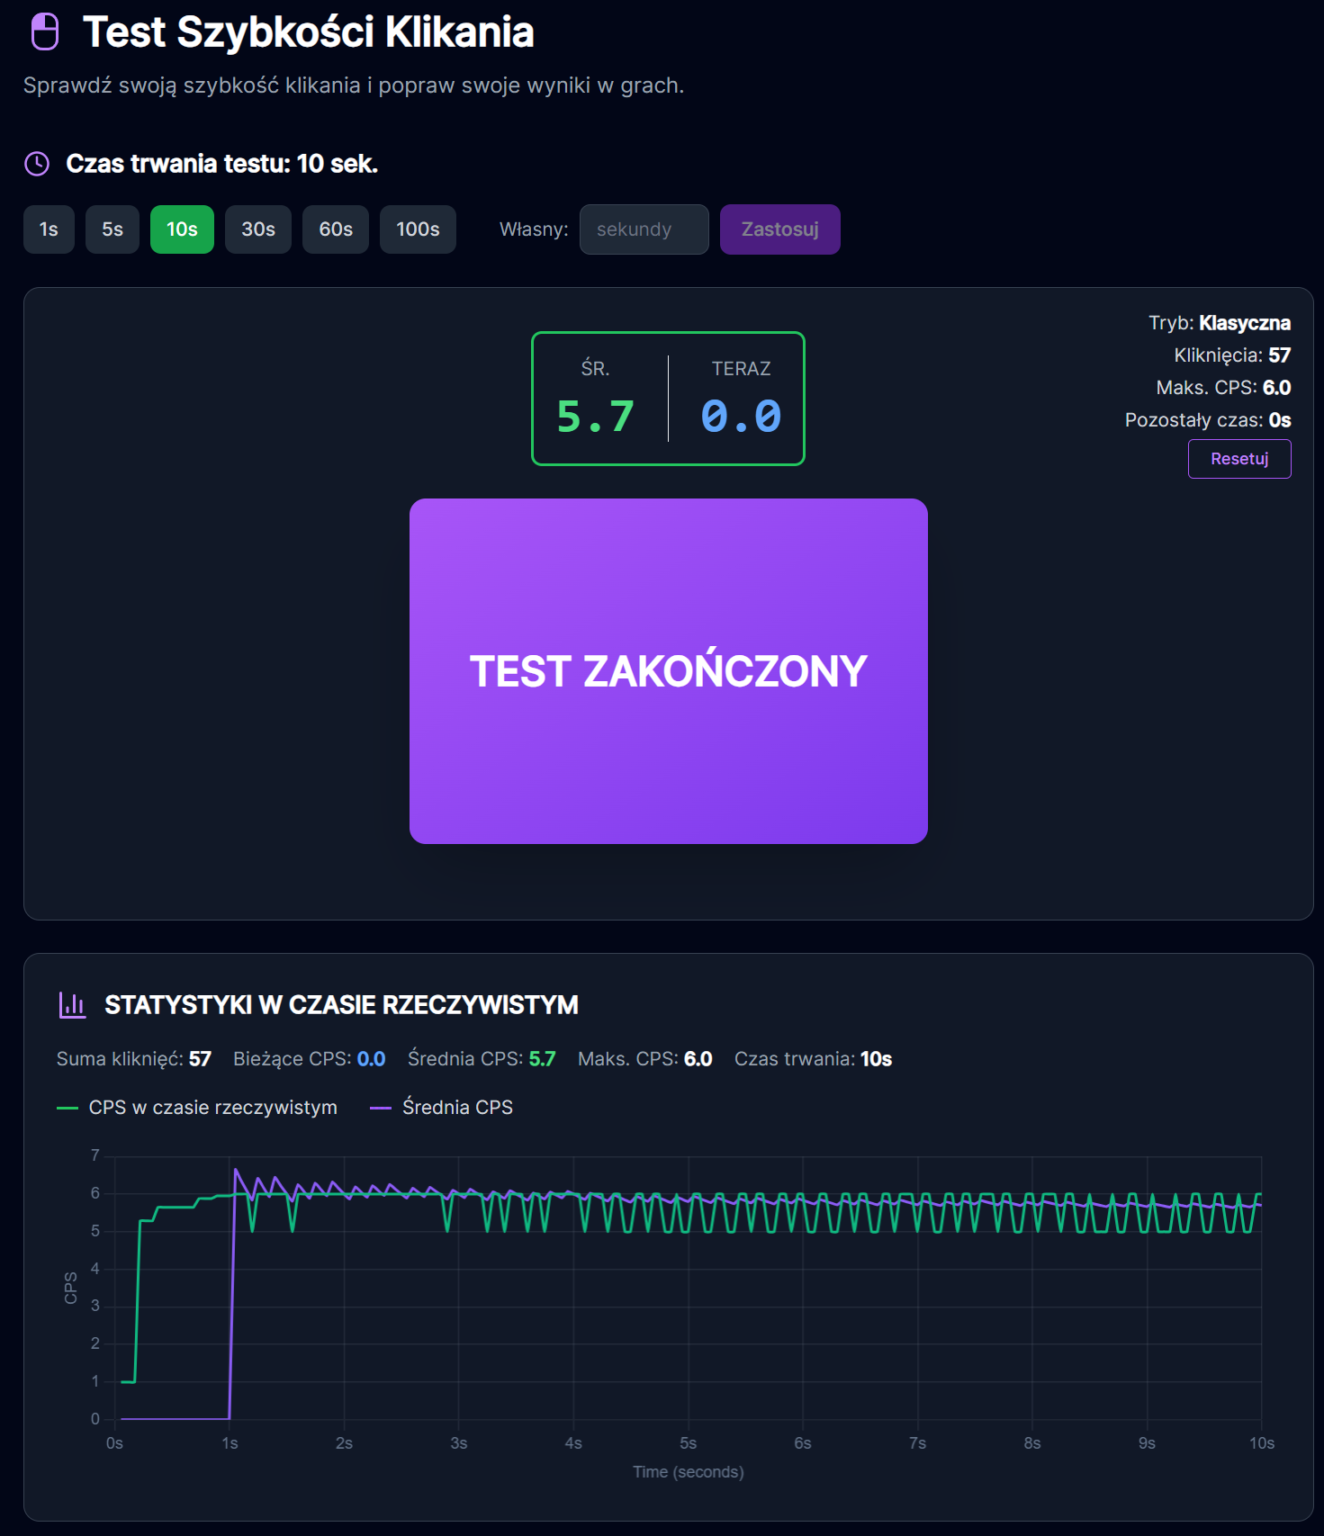Select the 5s test duration
Viewport: 1324px width, 1536px height.
pyautogui.click(x=112, y=229)
